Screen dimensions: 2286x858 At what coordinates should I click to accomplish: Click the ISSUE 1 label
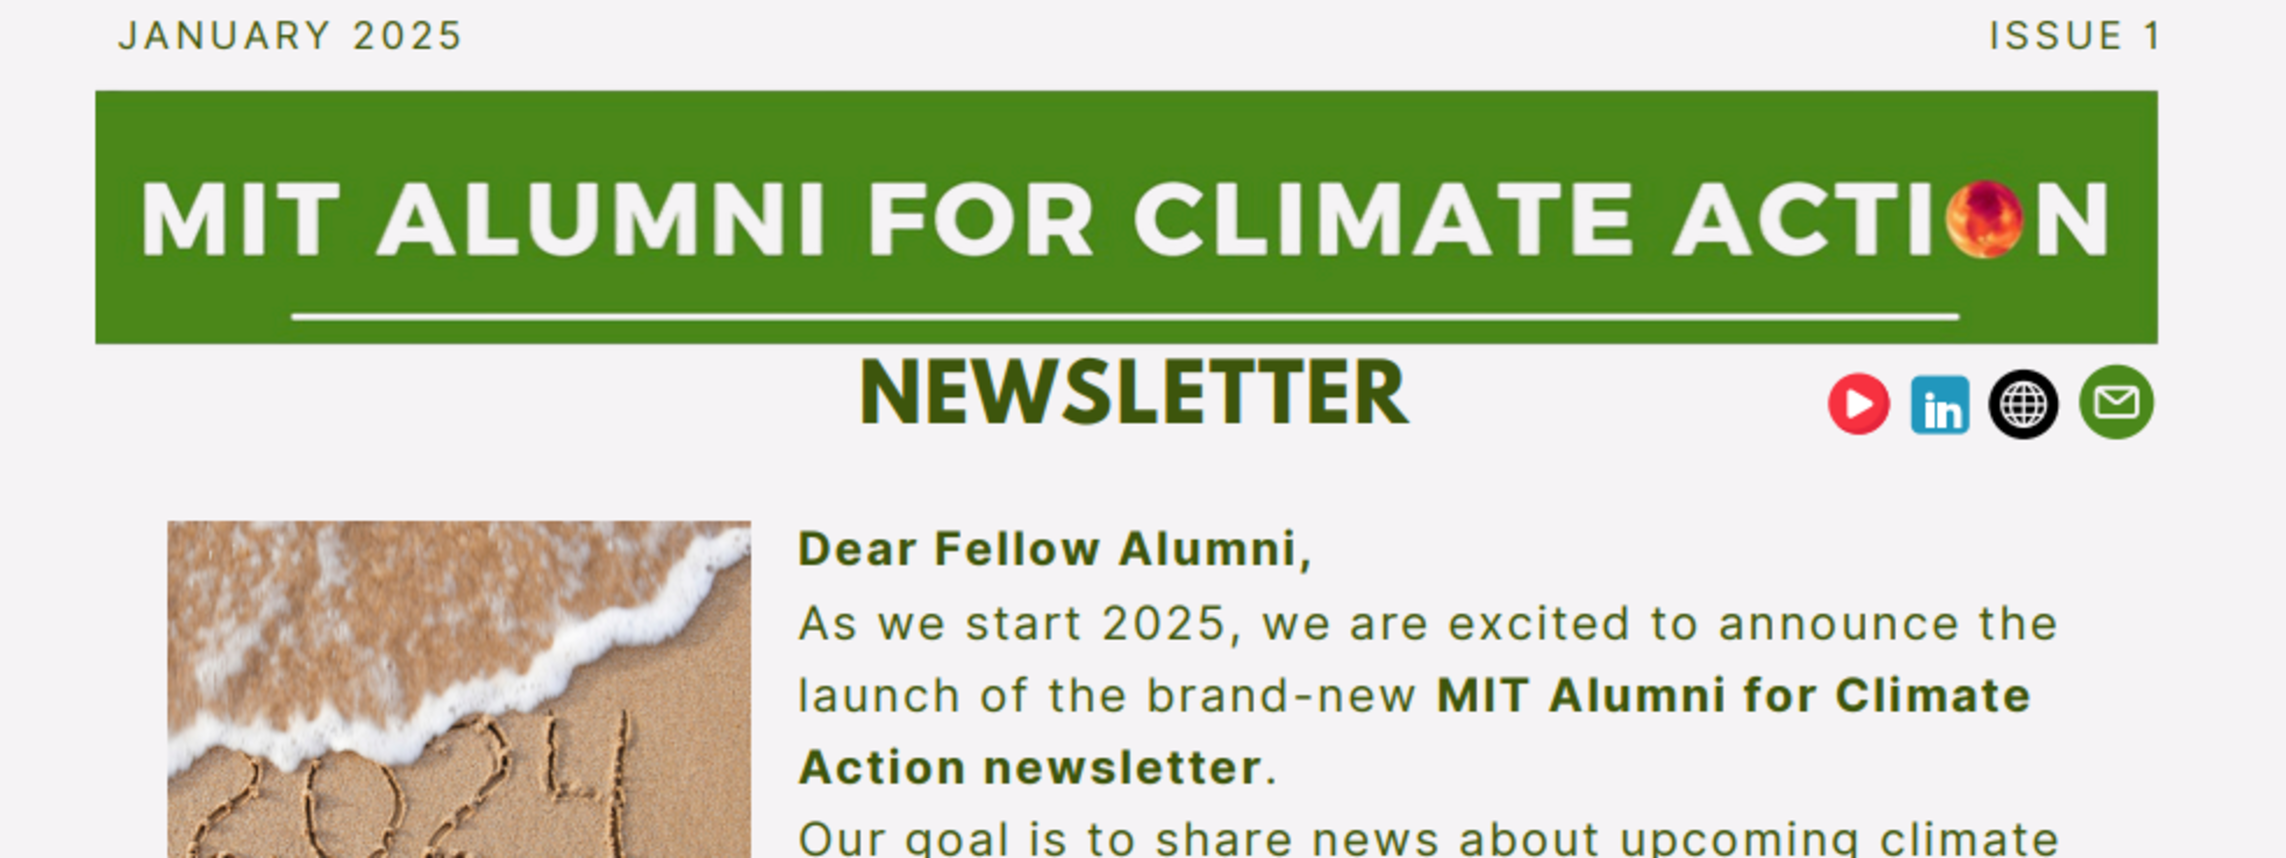click(x=2074, y=36)
